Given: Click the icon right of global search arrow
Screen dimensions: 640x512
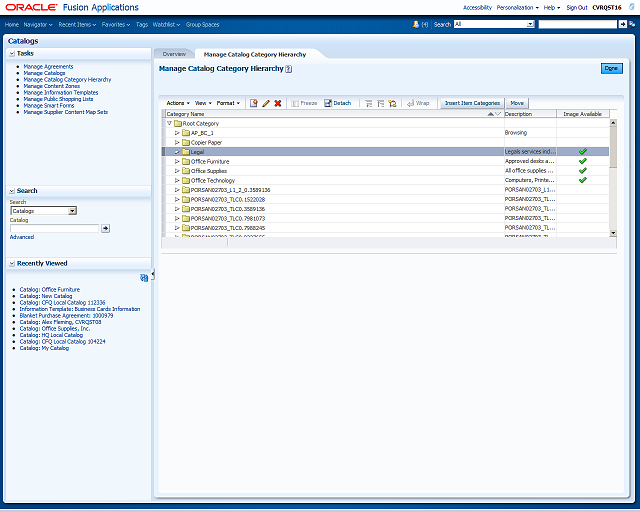Looking at the screenshot, I should (x=632, y=24).
